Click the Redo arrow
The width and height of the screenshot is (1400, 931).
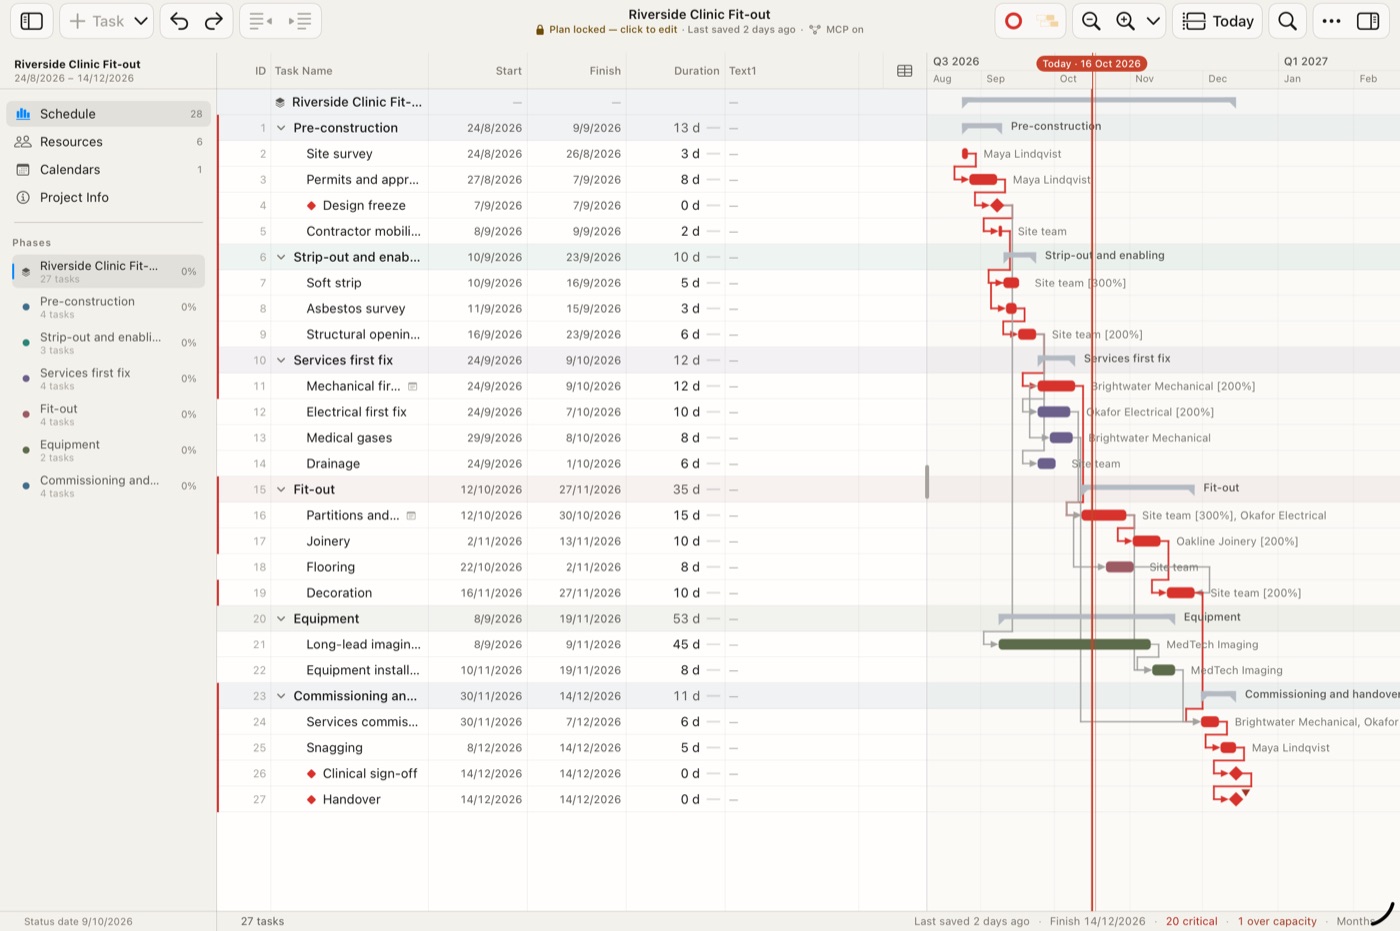[x=214, y=21]
